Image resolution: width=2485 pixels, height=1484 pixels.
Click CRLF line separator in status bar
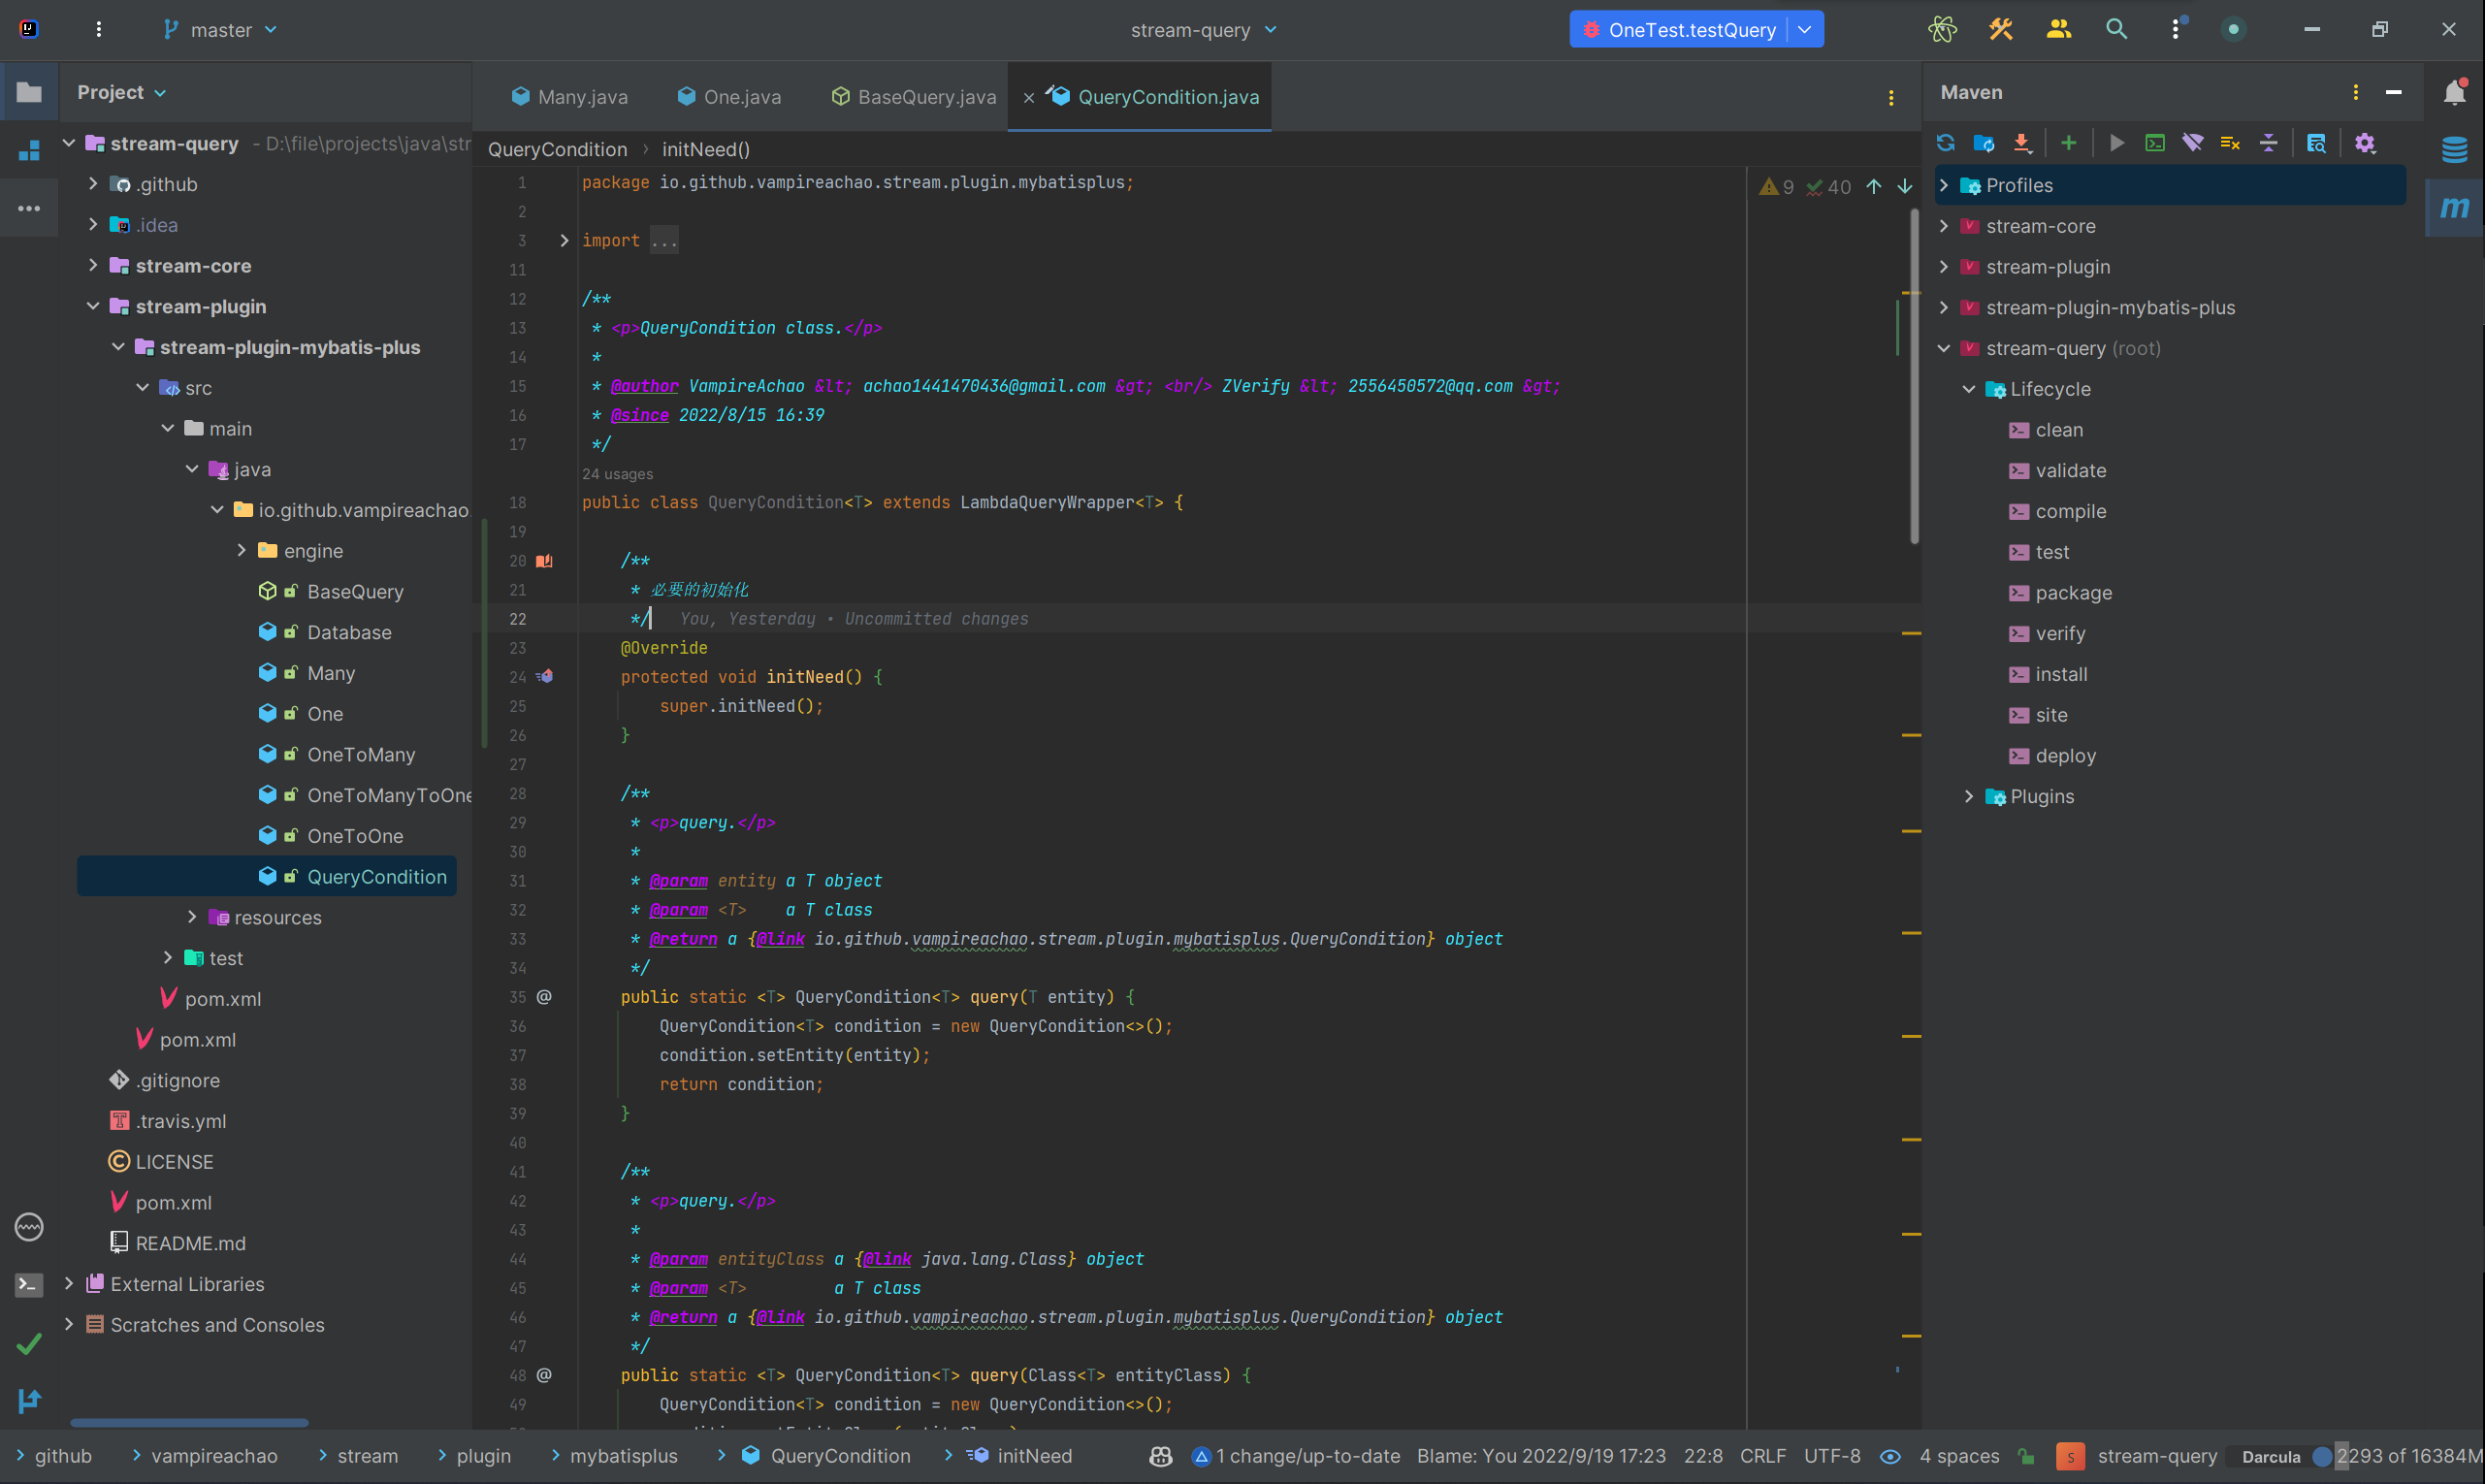click(x=1762, y=1456)
